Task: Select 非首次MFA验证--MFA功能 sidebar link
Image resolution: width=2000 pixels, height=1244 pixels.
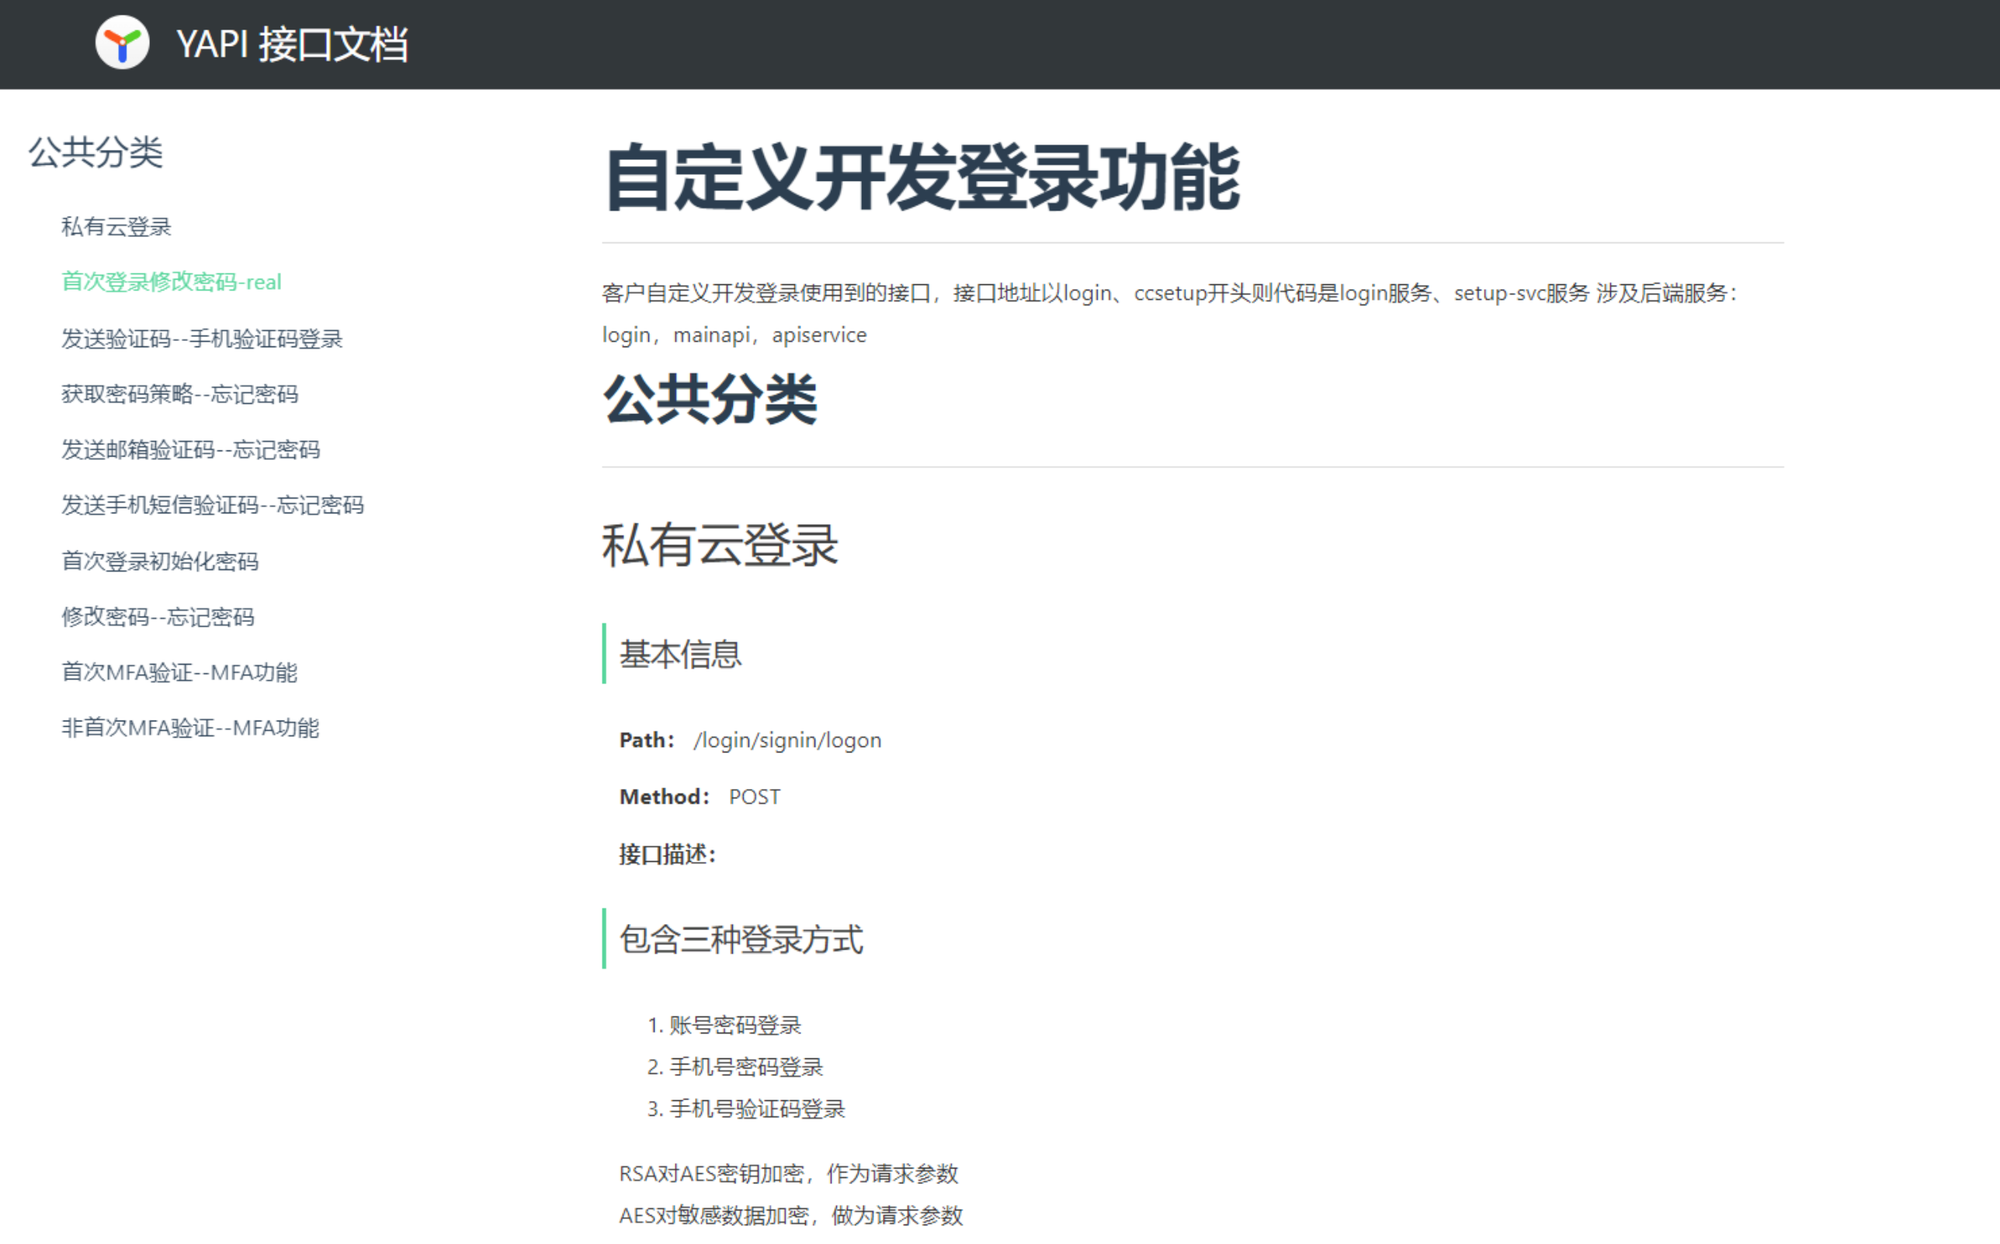Action: pos(190,728)
